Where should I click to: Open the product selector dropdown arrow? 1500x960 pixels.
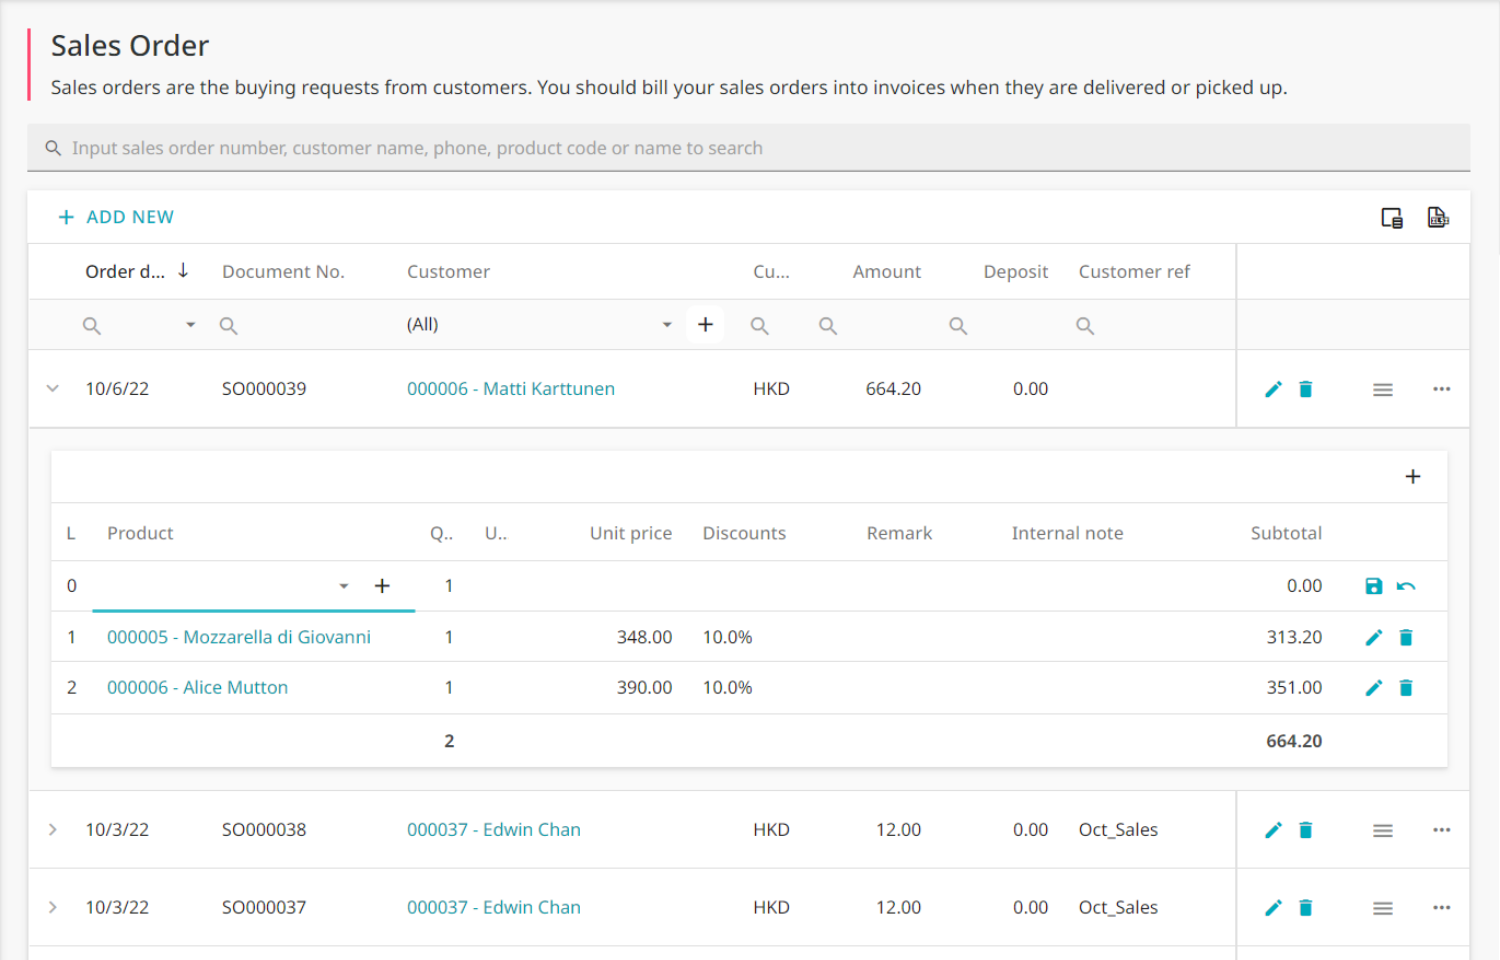click(x=343, y=586)
